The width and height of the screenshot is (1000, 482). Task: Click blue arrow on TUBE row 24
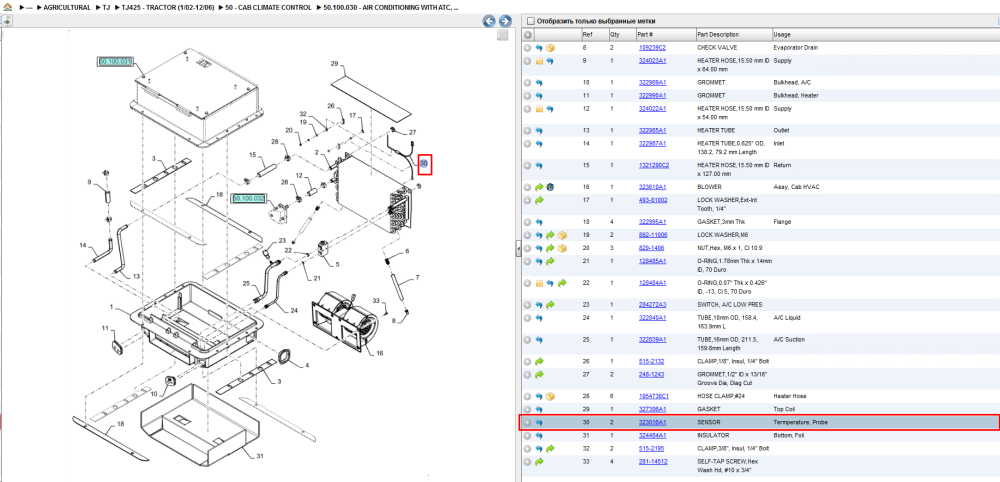[539, 318]
